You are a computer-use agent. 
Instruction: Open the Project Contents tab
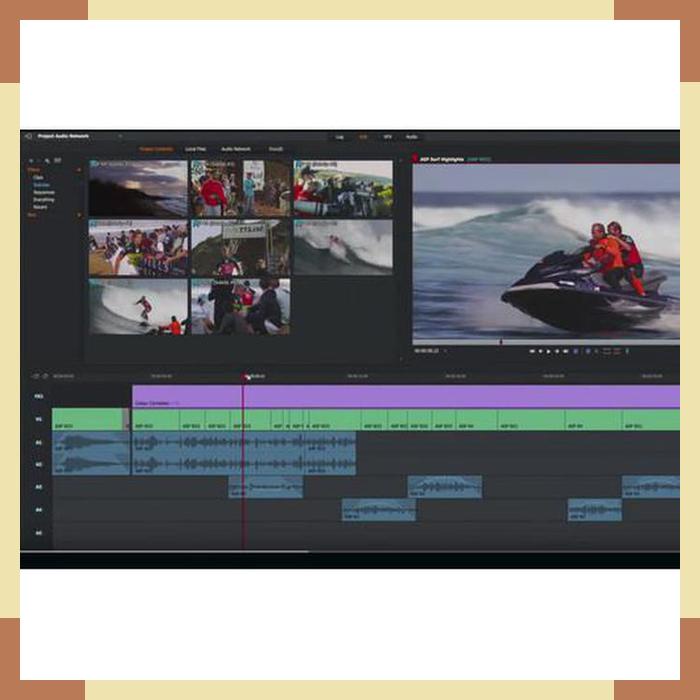point(156,149)
